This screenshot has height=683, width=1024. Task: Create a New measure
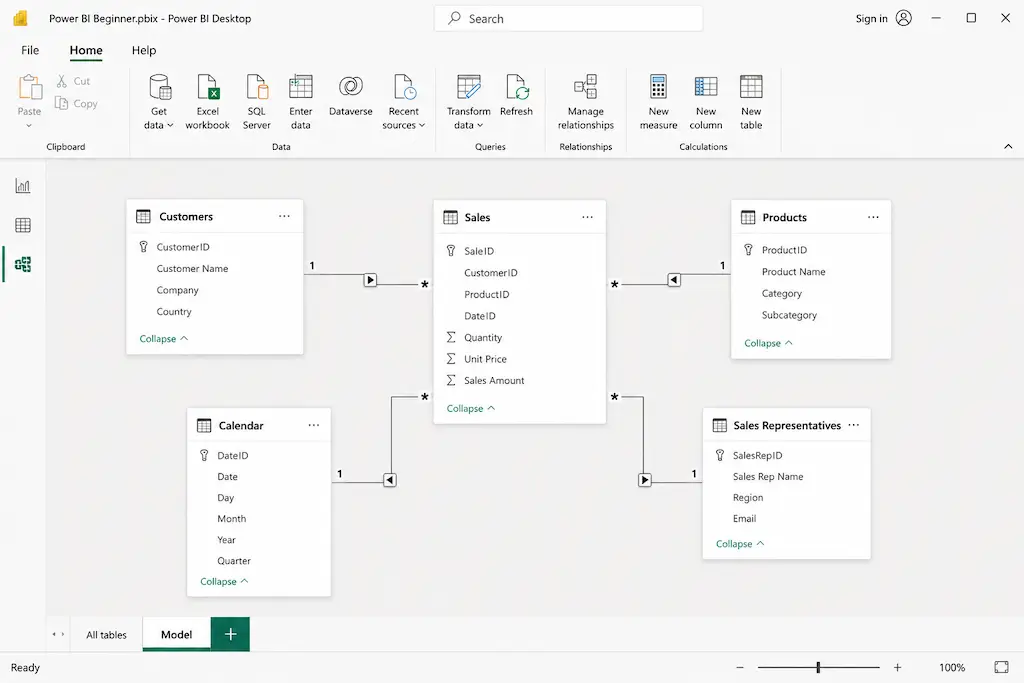(658, 102)
